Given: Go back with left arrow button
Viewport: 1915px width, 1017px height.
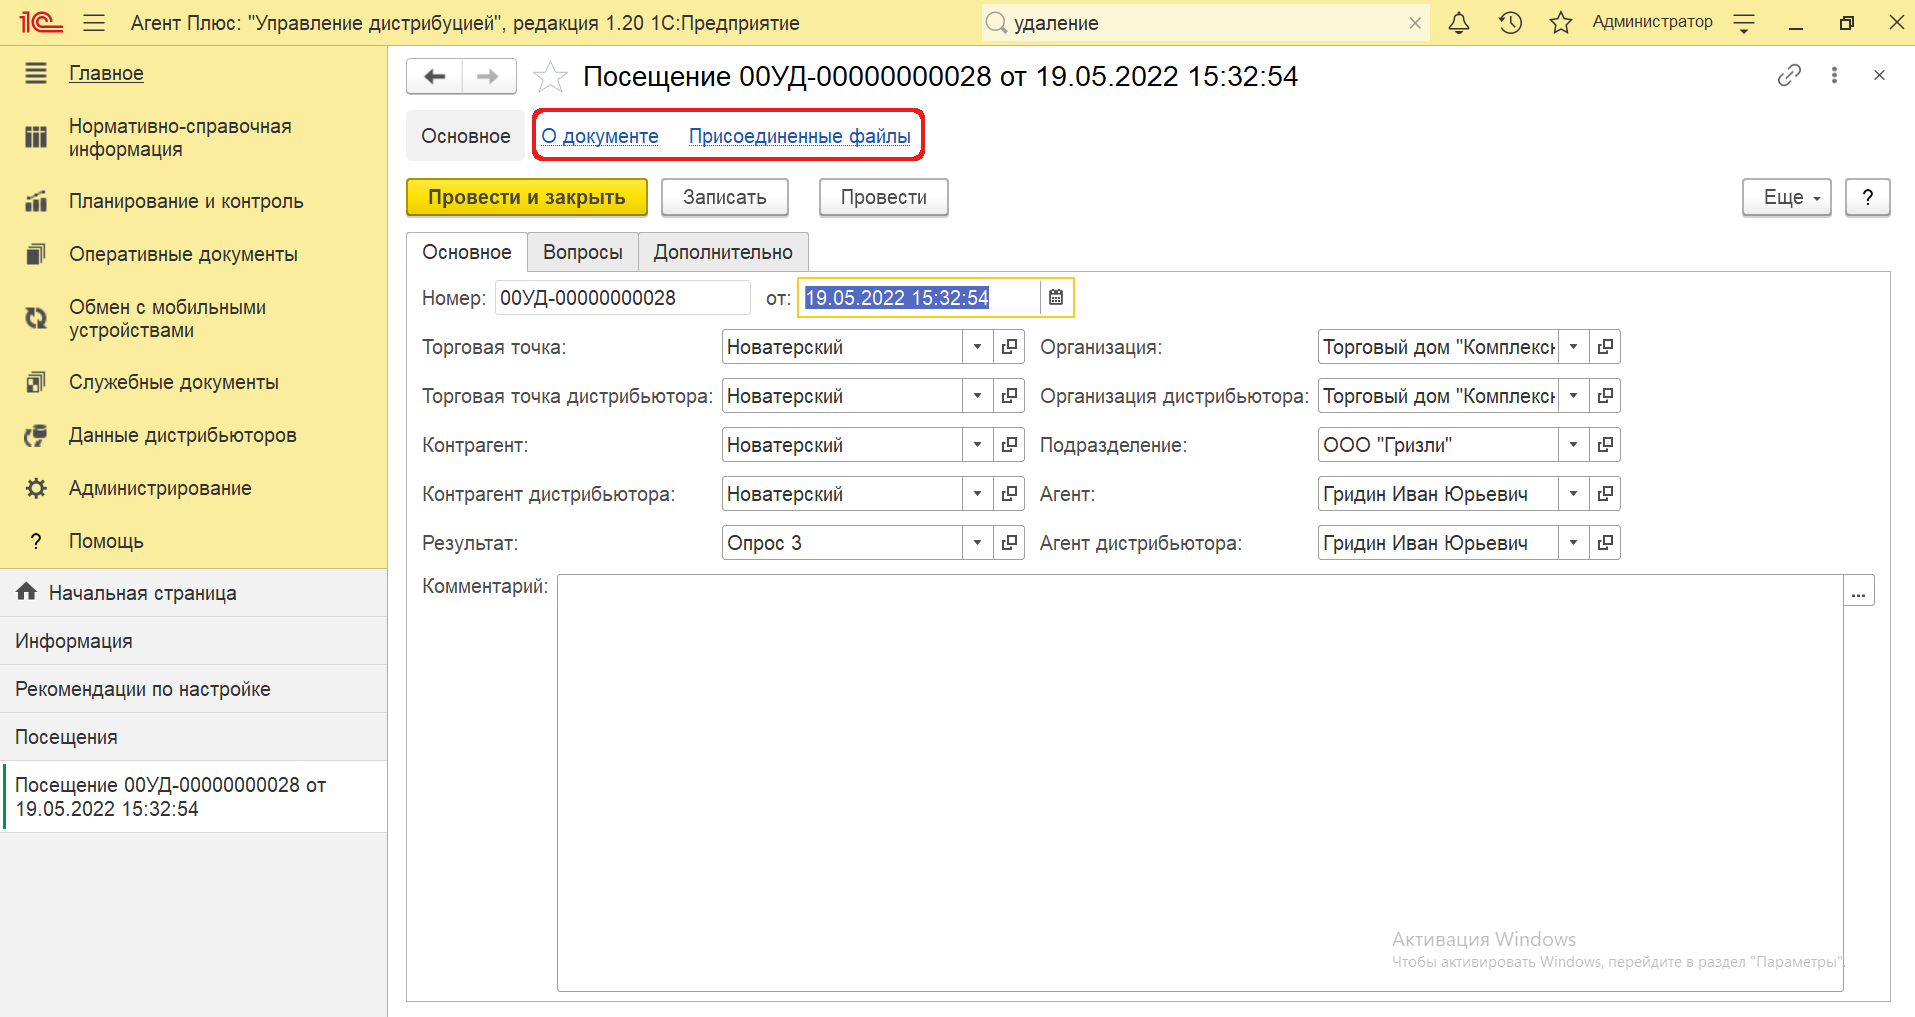Looking at the screenshot, I should 435,76.
